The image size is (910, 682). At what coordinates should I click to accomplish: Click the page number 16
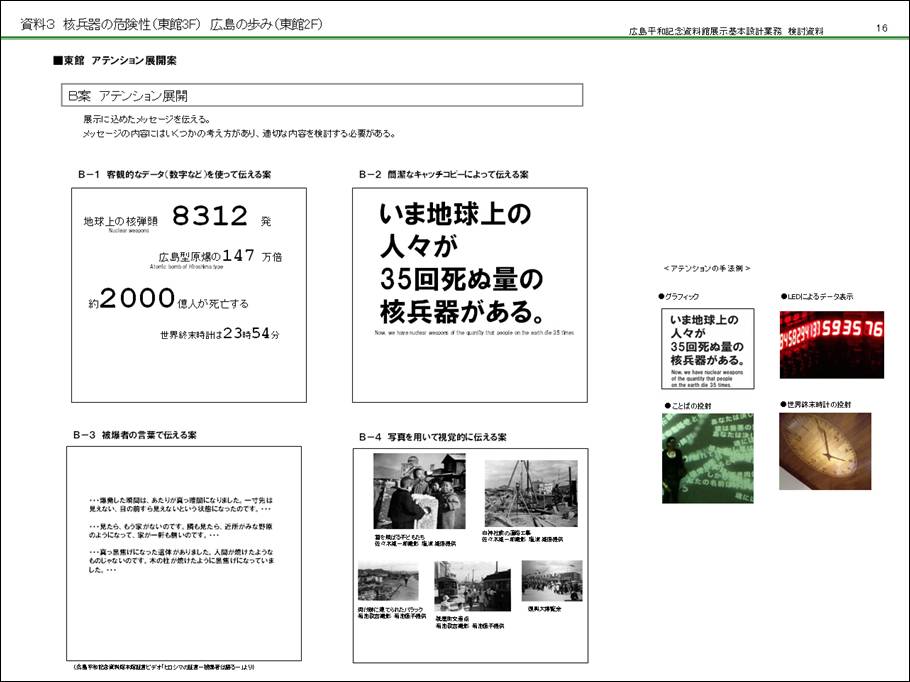tap(882, 28)
